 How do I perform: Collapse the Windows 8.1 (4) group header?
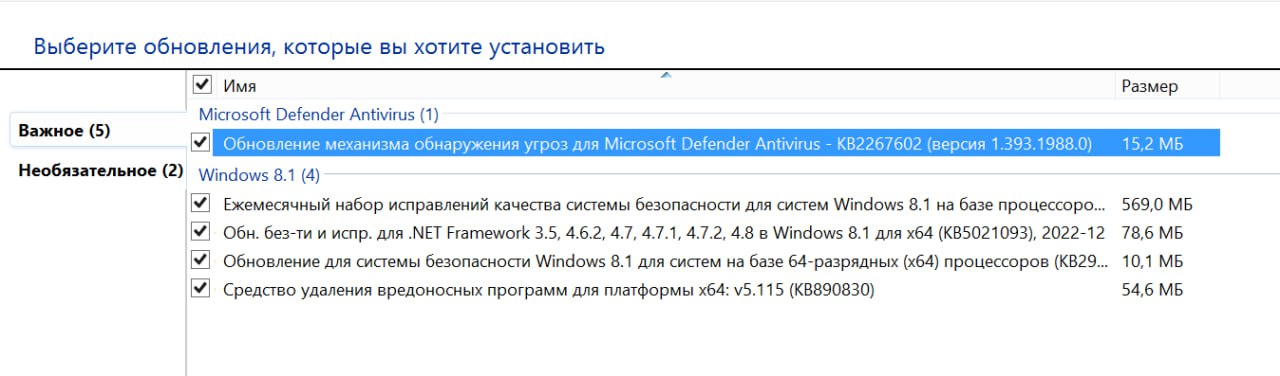coord(259,175)
